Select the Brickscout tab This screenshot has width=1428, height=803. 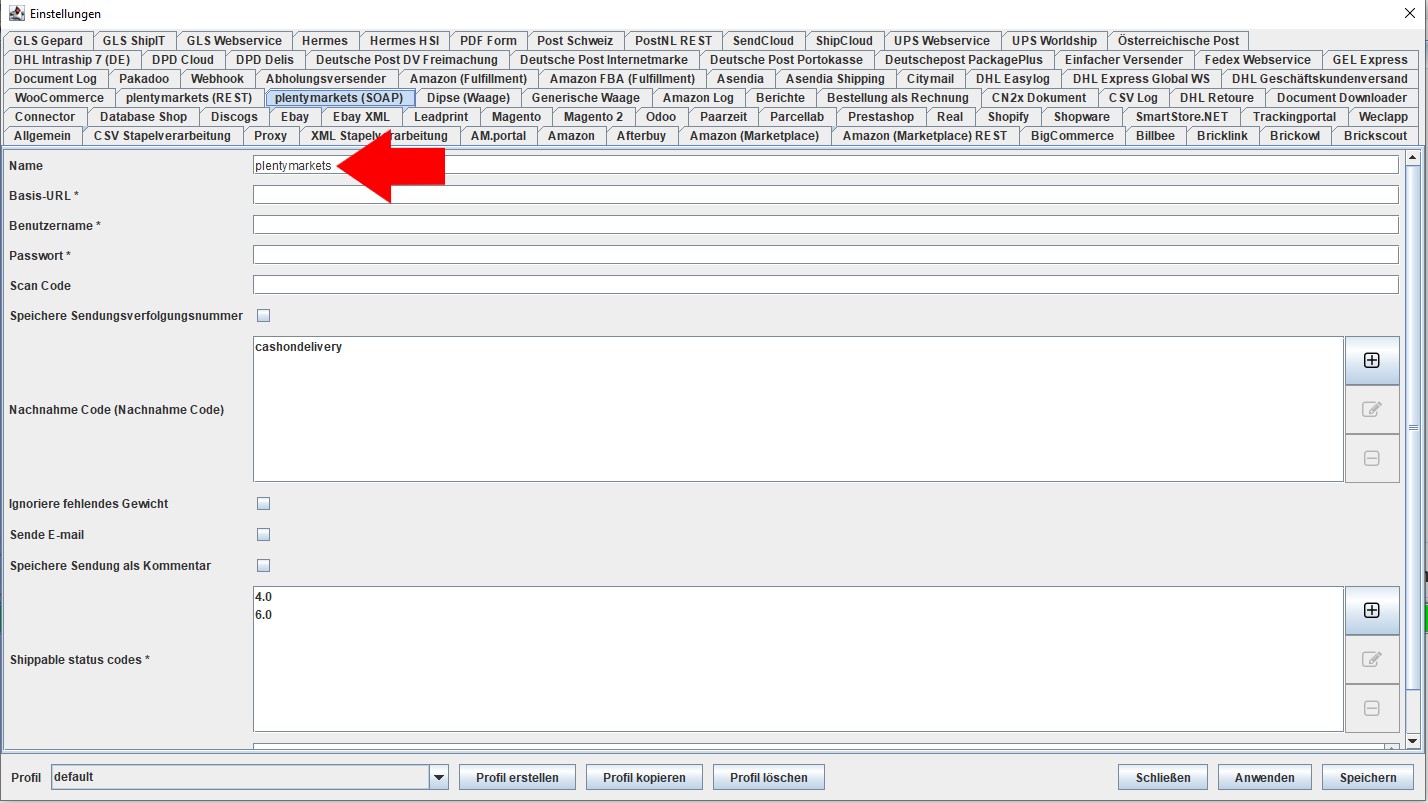(x=1375, y=136)
